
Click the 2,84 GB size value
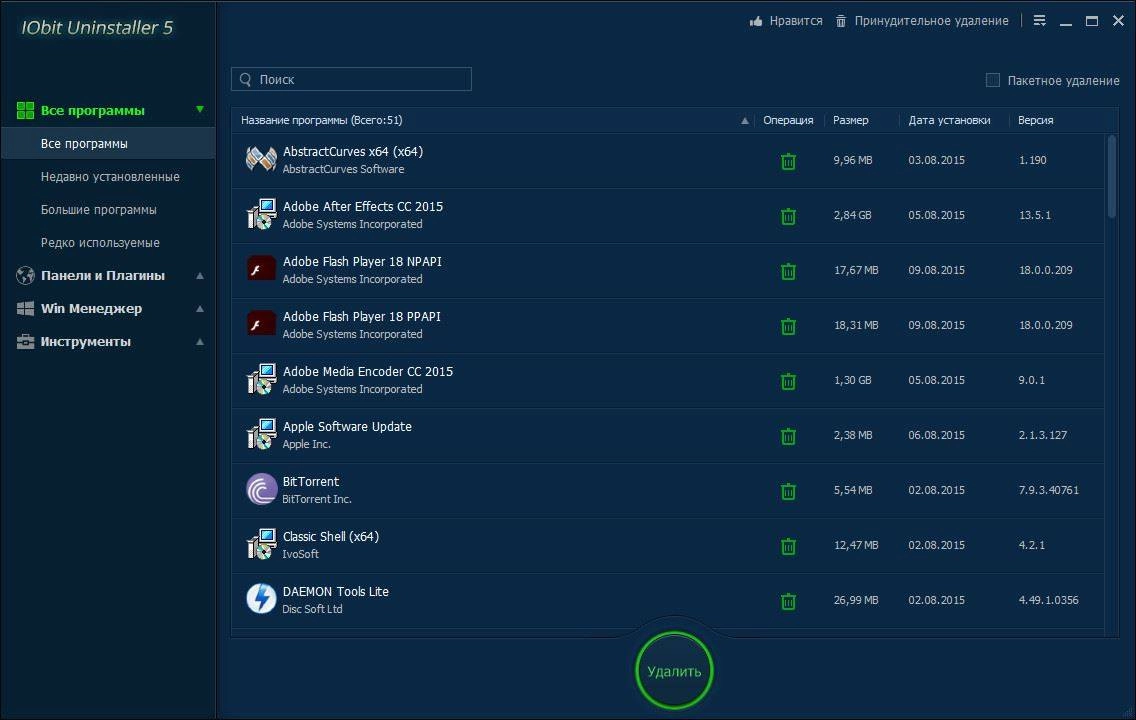pyautogui.click(x=852, y=215)
